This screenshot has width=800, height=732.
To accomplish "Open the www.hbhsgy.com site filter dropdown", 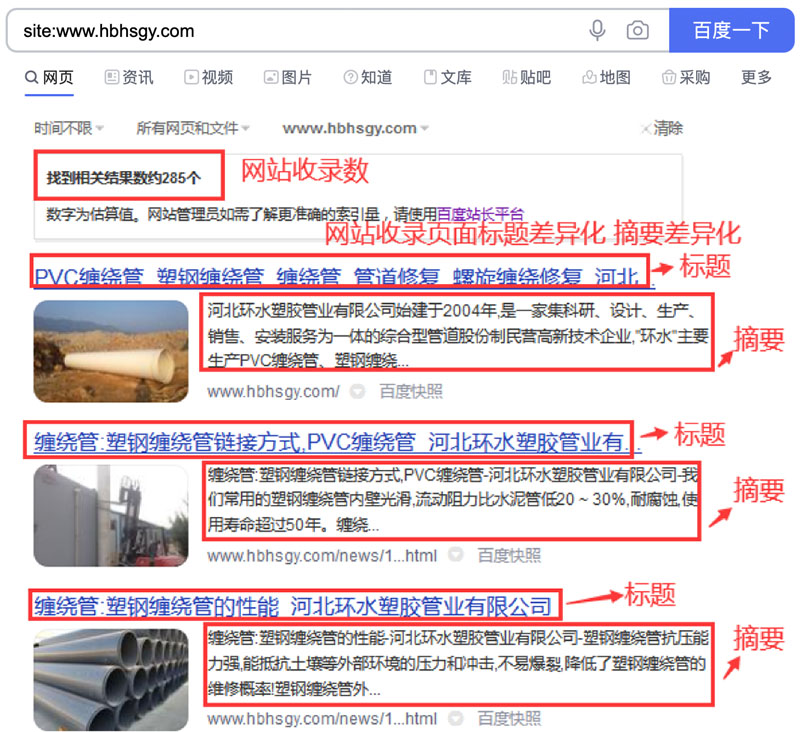I will tap(355, 128).
